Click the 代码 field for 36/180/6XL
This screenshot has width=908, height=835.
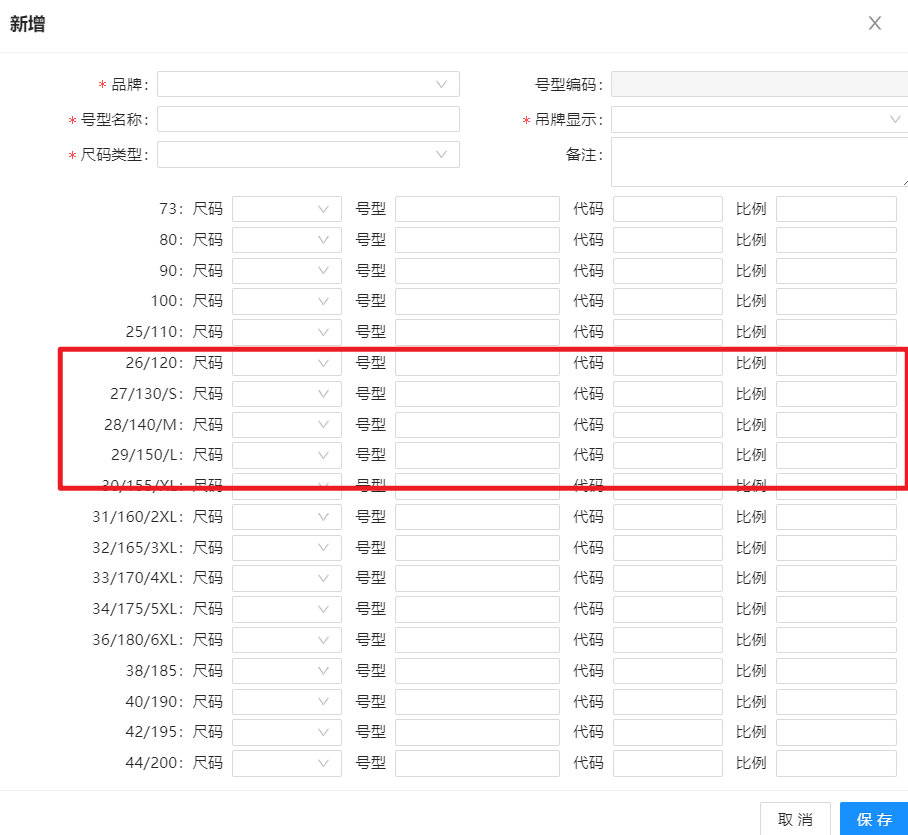pos(667,640)
